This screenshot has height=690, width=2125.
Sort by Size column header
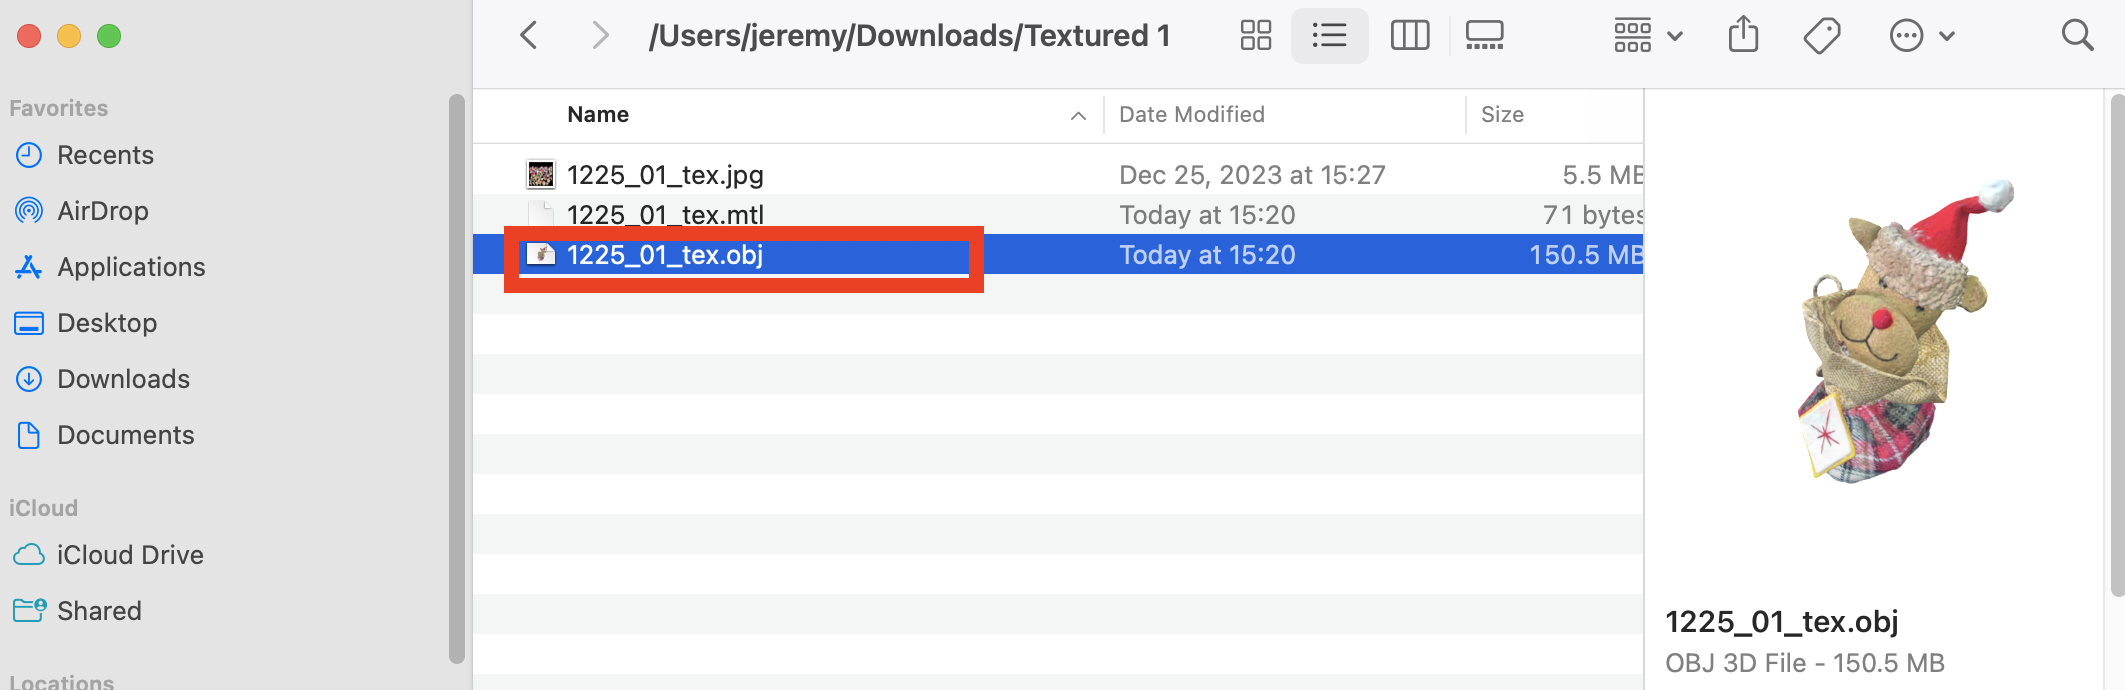tap(1502, 115)
